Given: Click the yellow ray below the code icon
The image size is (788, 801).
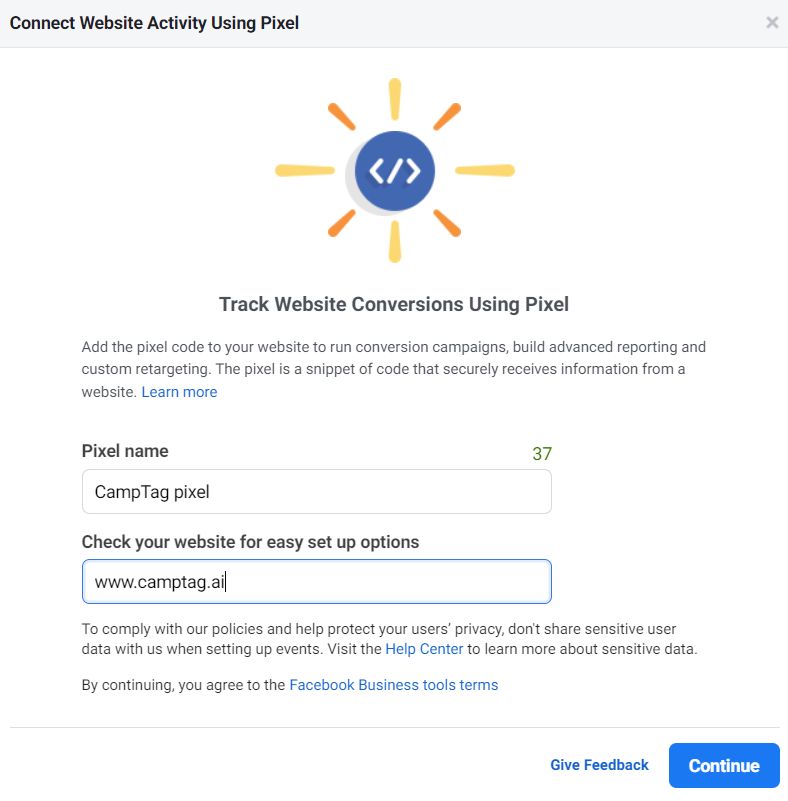Looking at the screenshot, I should coord(395,242).
